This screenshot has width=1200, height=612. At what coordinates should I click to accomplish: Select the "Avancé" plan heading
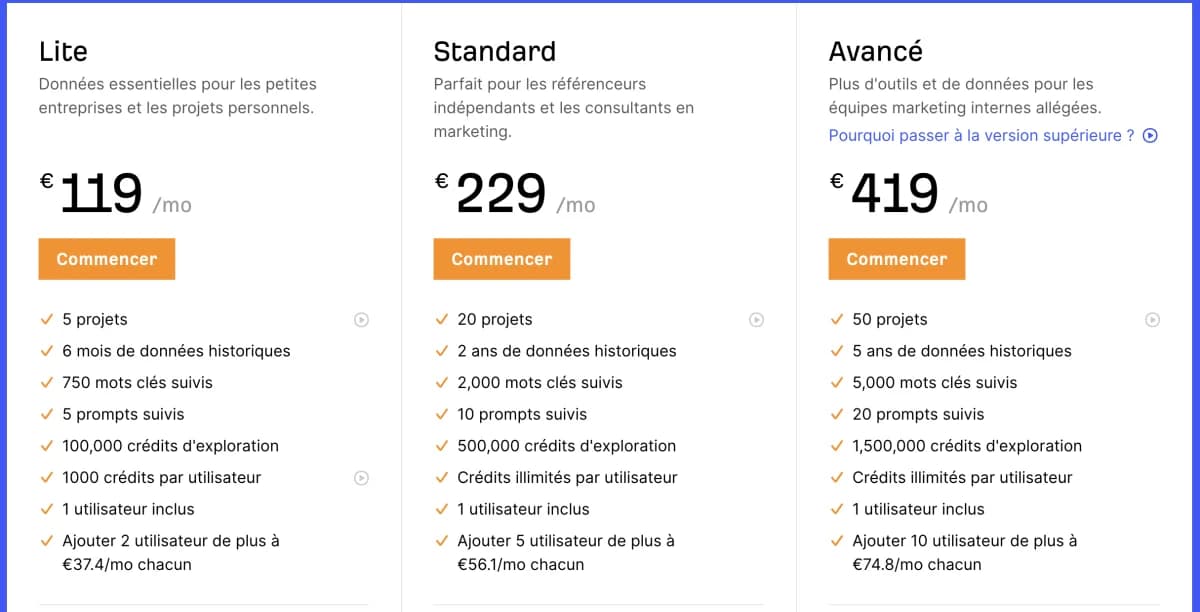click(x=875, y=50)
